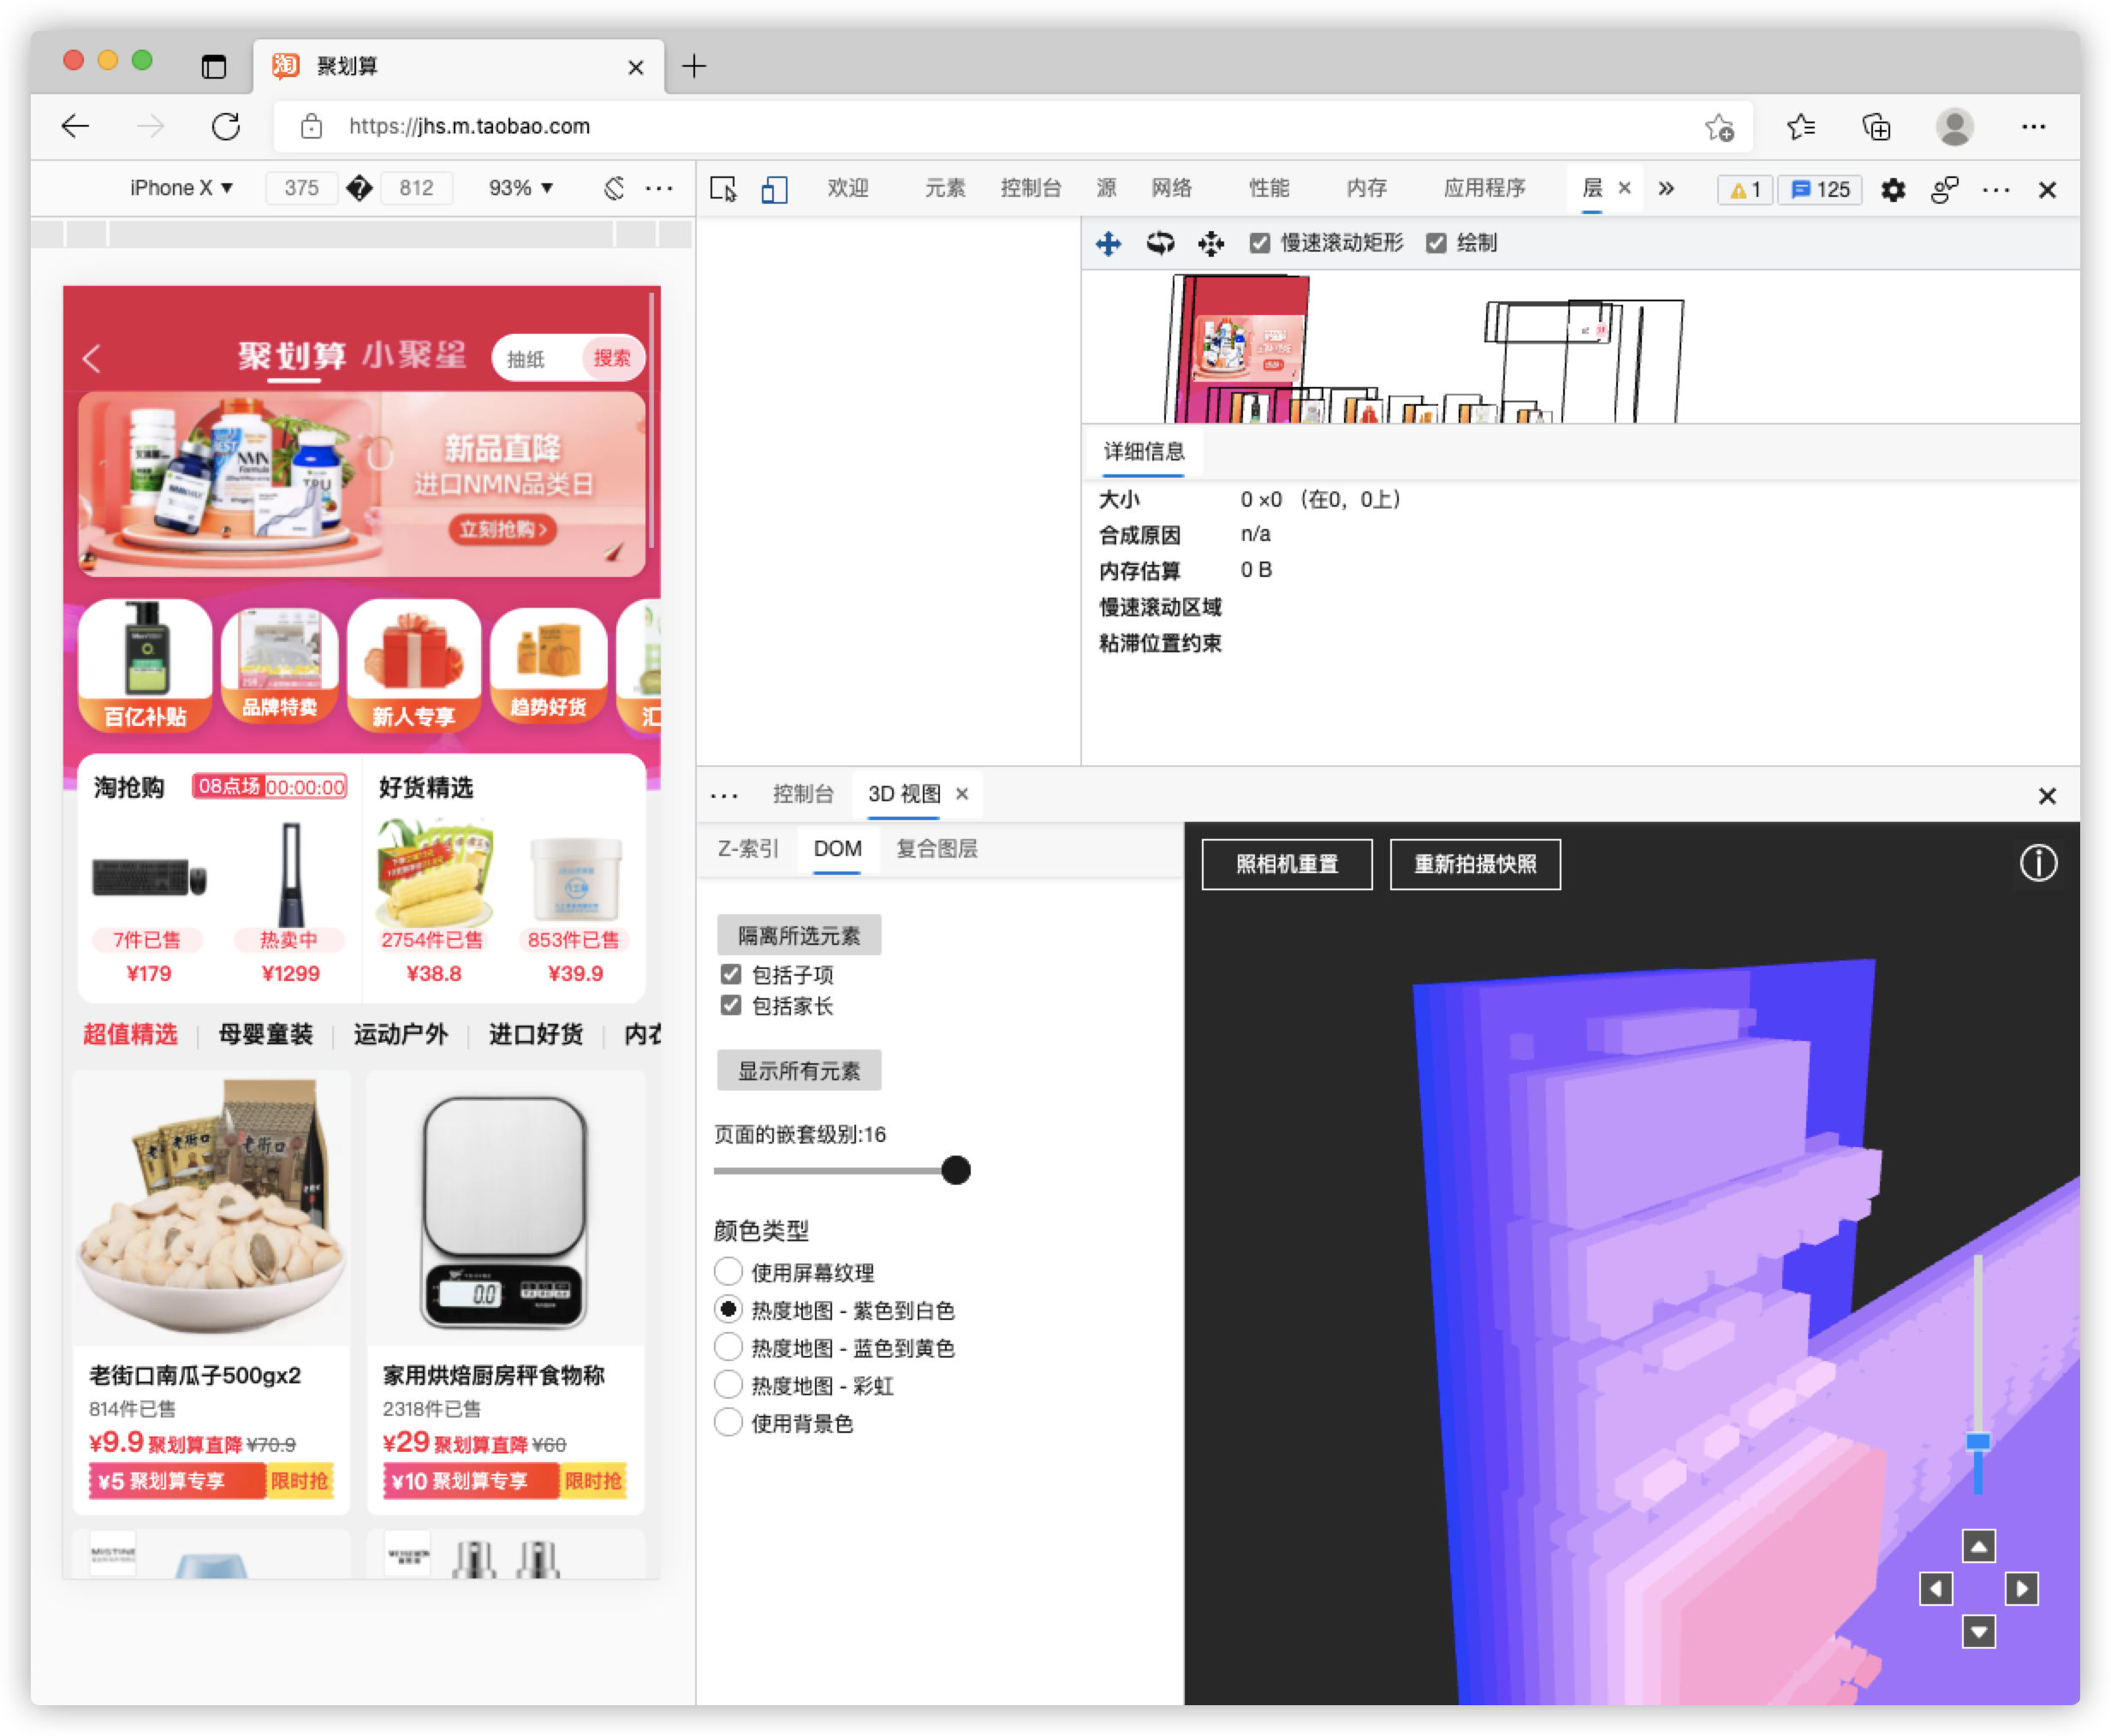The height and width of the screenshot is (1736, 2111).
Task: Toggle the 绘制 checkbox
Action: [1436, 243]
